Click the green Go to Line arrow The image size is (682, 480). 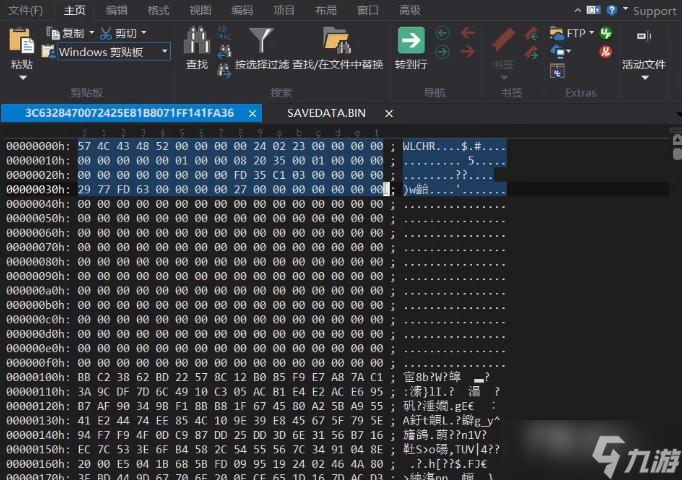(x=411, y=41)
